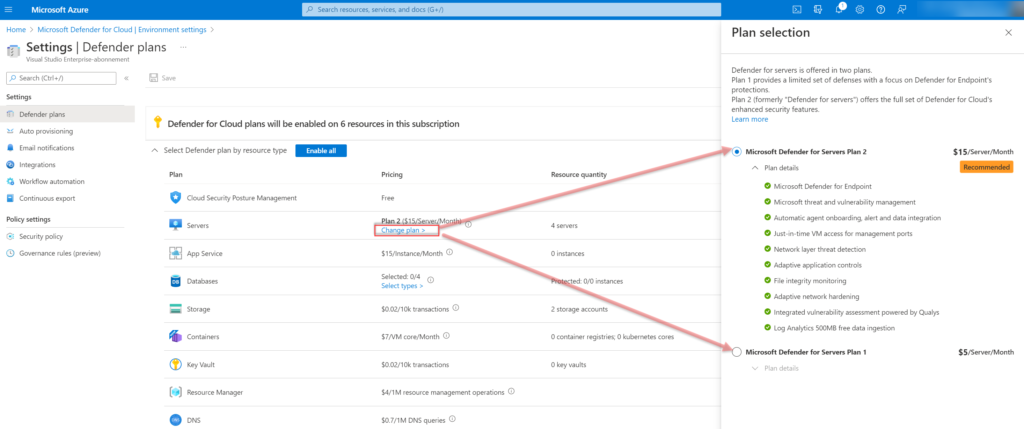The height and width of the screenshot is (429, 1024).
Task: Click the Pricing column header
Action: [x=392, y=174]
